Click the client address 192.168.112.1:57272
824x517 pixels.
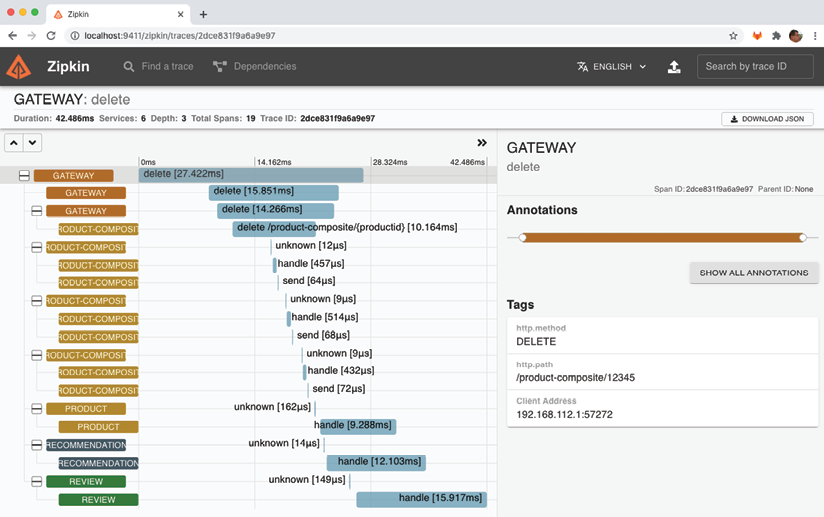click(x=564, y=415)
